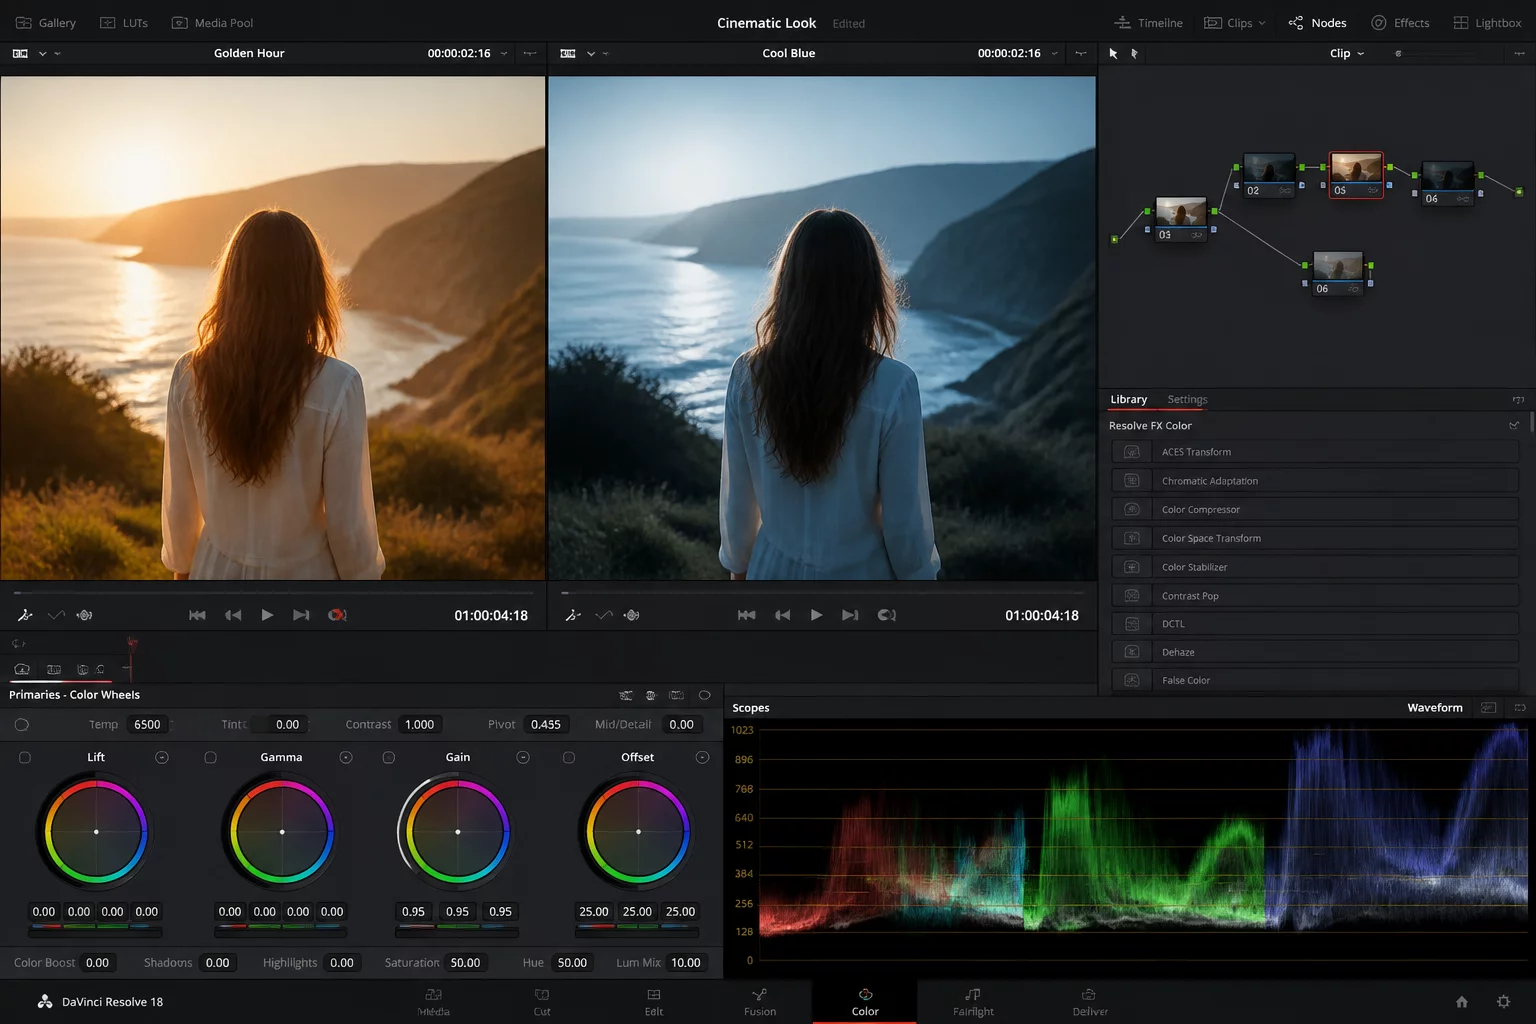Reset the Gain wheel
1536x1024 pixels.
click(x=523, y=758)
